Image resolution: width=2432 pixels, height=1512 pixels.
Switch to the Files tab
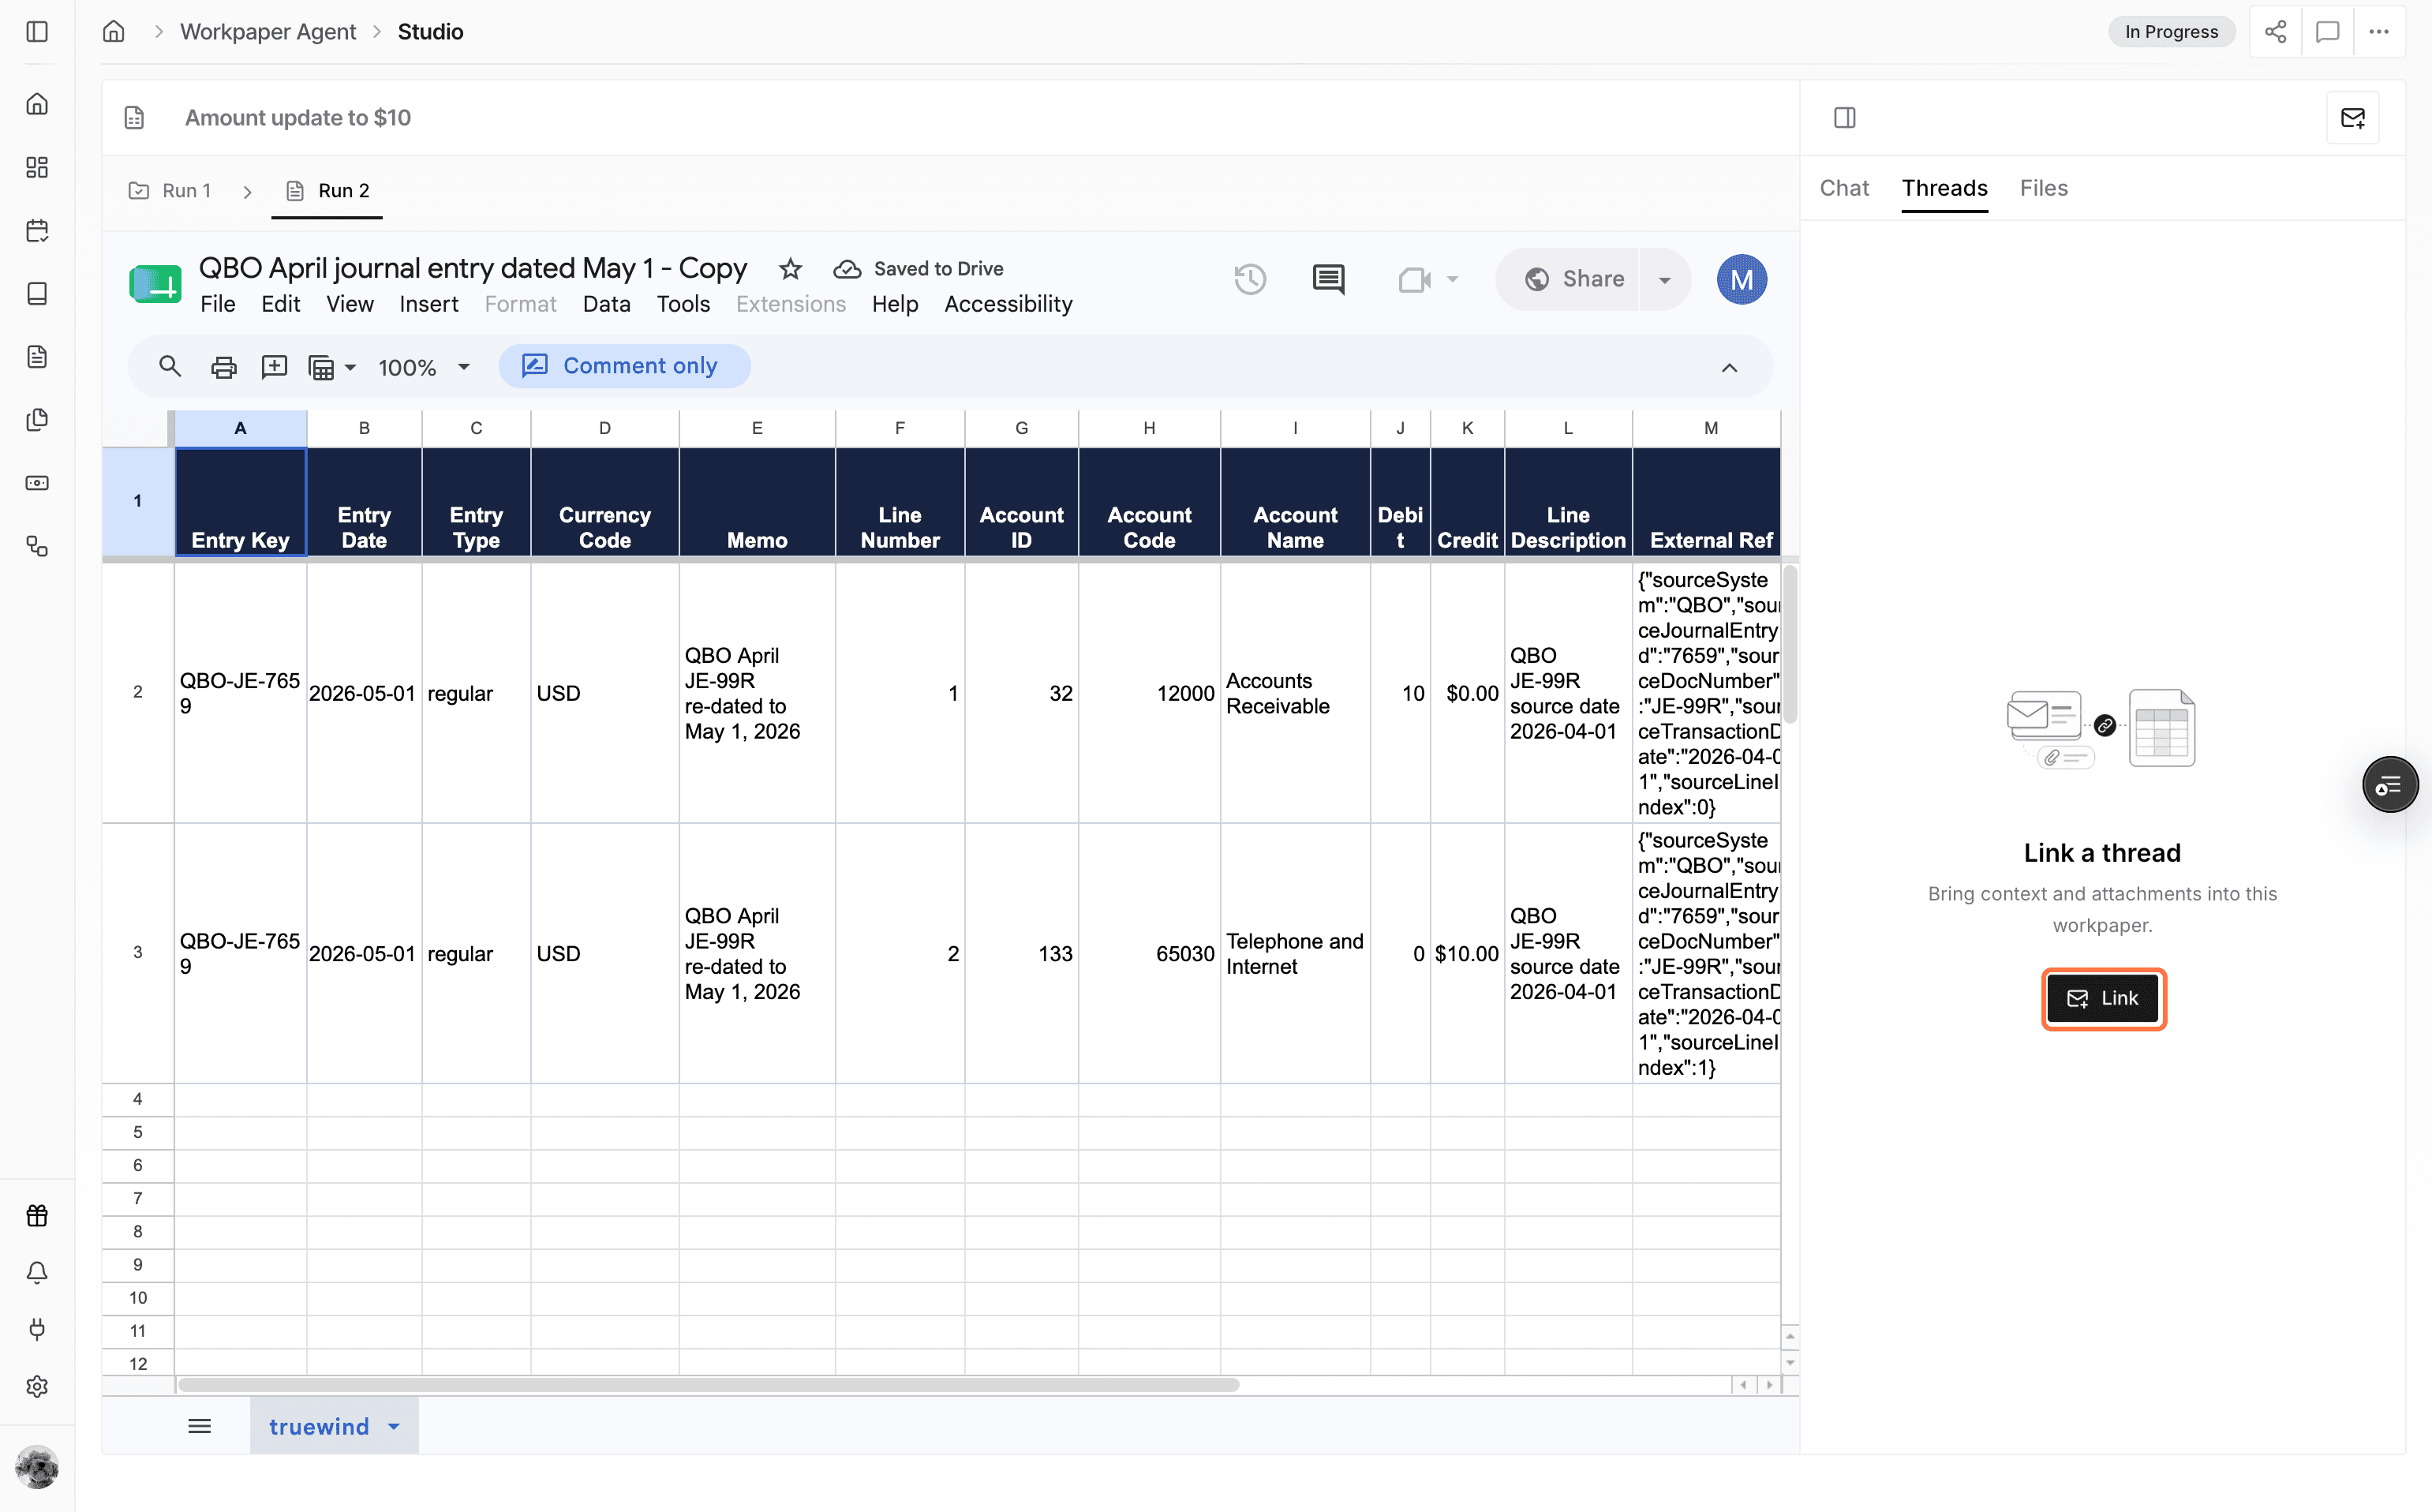pos(2043,188)
